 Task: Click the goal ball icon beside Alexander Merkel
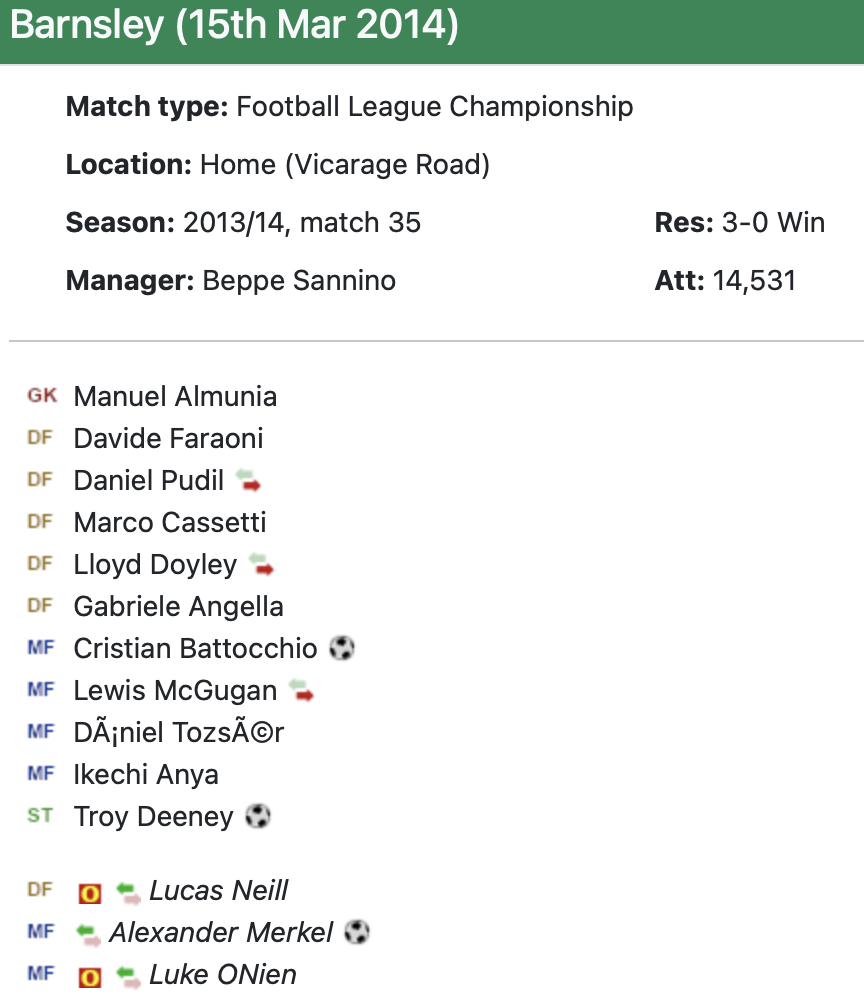tap(357, 933)
